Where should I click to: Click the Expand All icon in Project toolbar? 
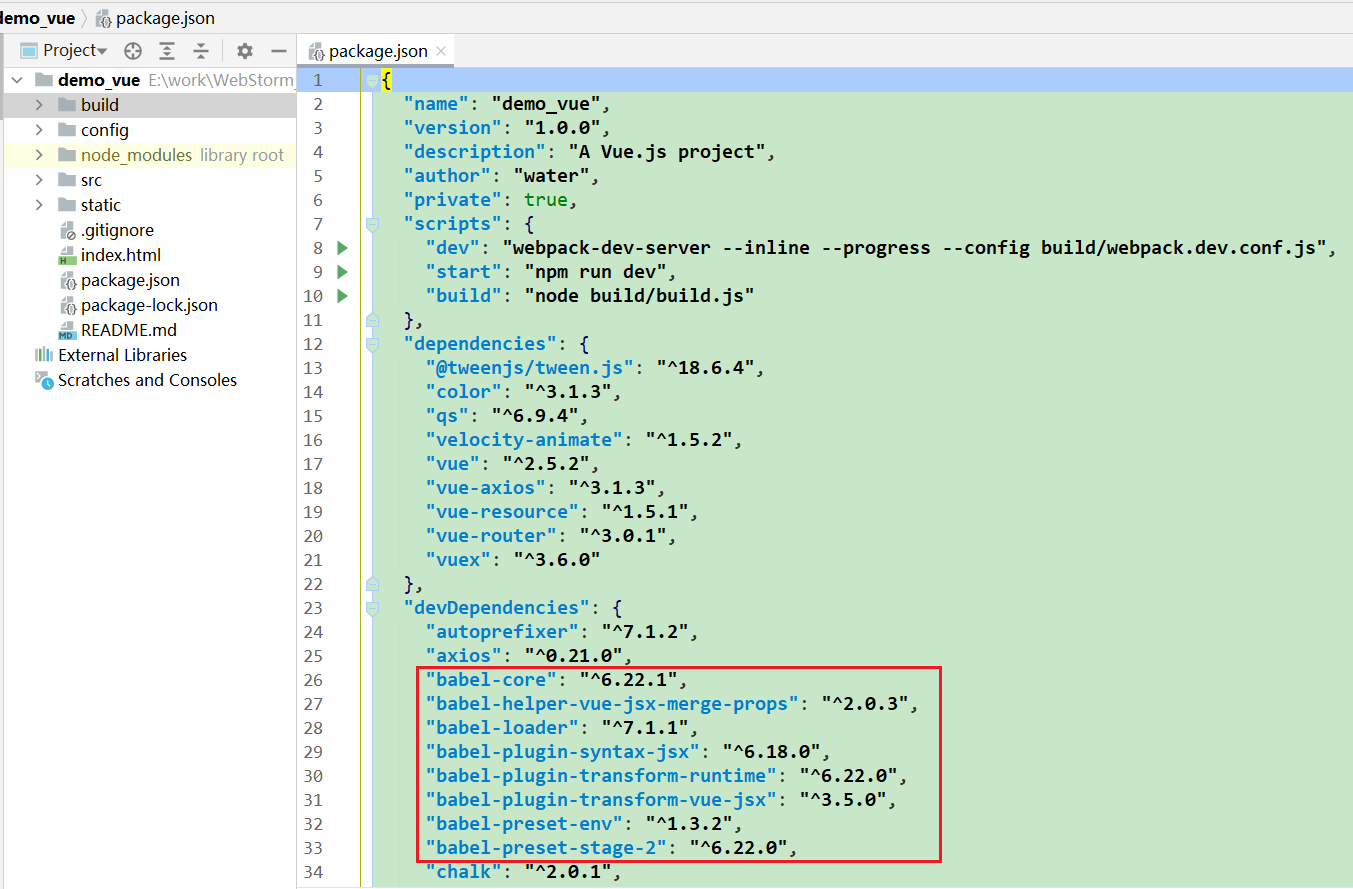point(167,50)
